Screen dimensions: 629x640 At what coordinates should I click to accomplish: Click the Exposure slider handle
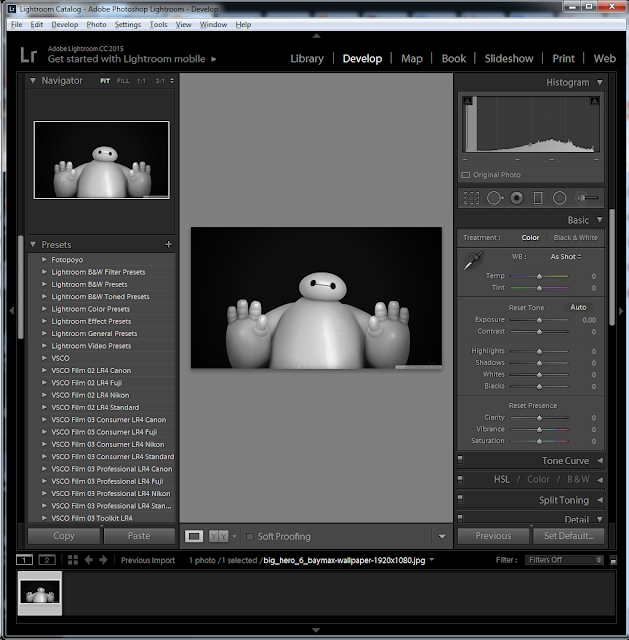(539, 320)
